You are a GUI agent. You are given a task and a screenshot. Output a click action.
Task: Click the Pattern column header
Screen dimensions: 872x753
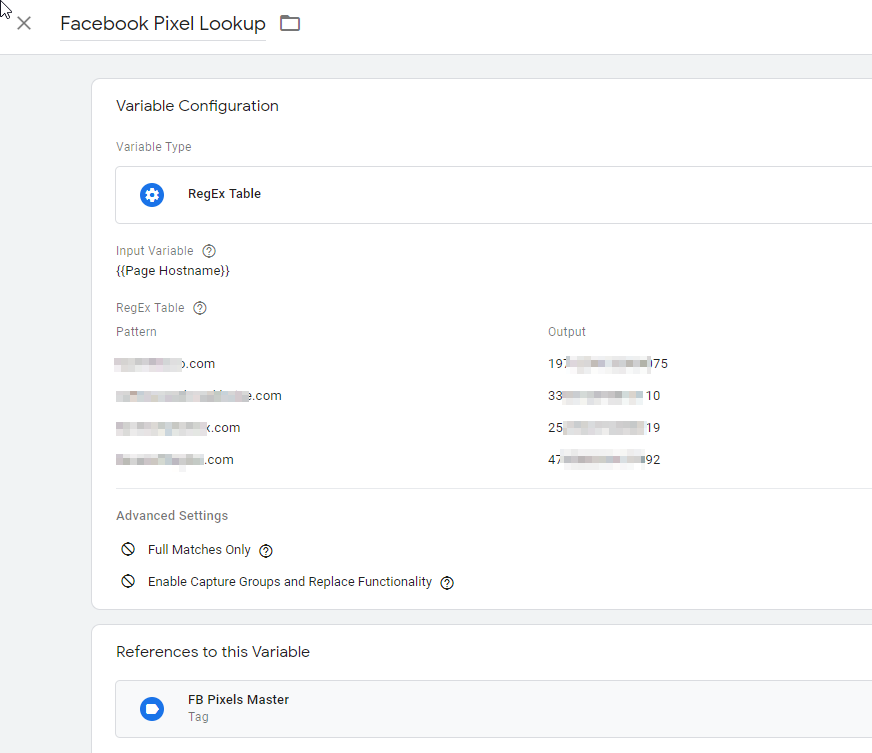point(136,332)
